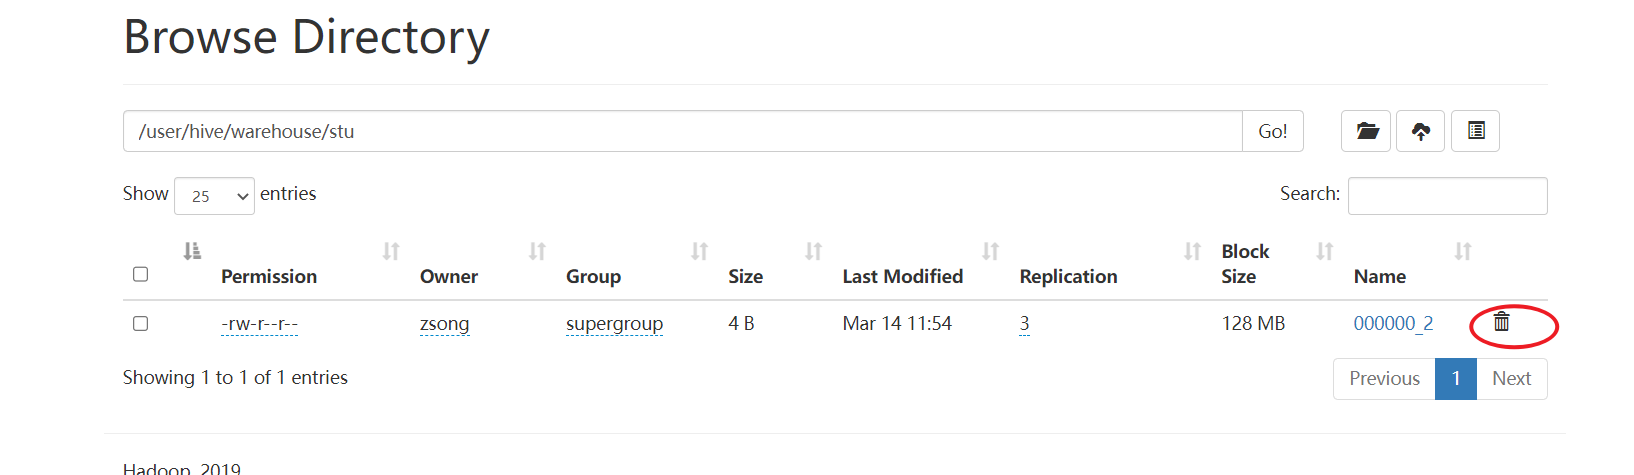
Task: Click the Next pagination button
Action: [1511, 379]
